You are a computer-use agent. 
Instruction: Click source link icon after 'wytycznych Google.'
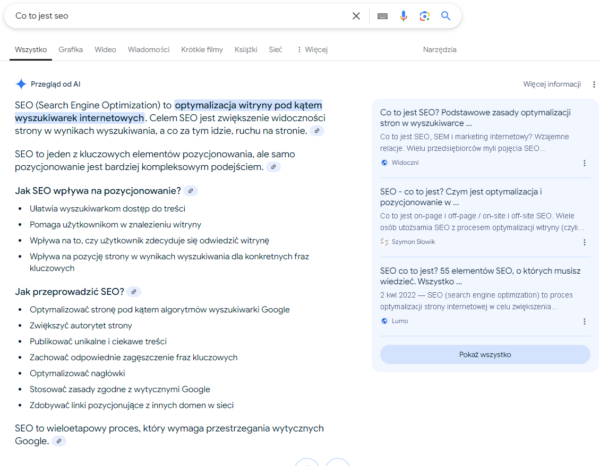(59, 441)
